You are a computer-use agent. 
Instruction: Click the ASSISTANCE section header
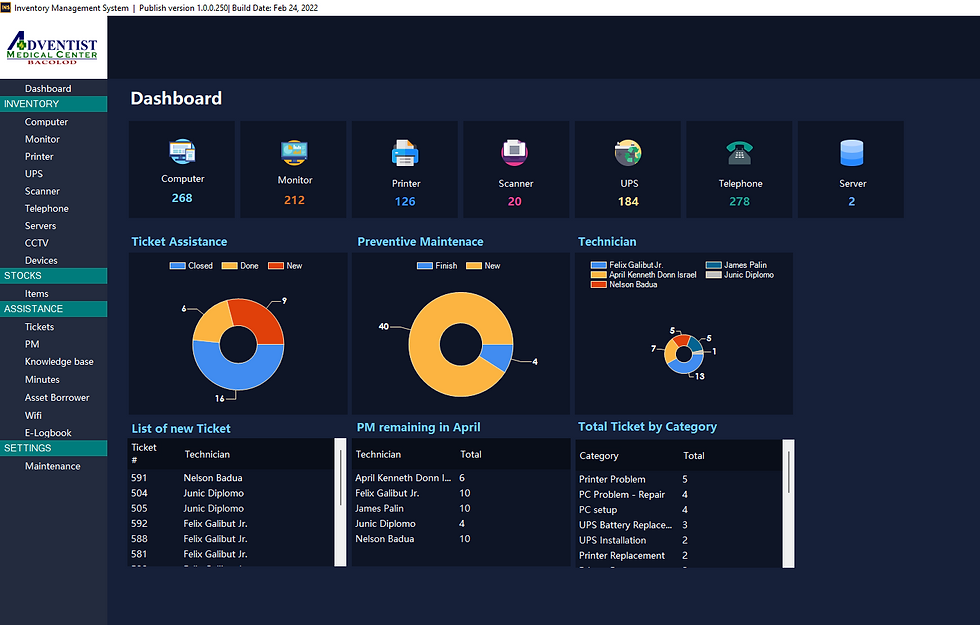[x=54, y=309]
